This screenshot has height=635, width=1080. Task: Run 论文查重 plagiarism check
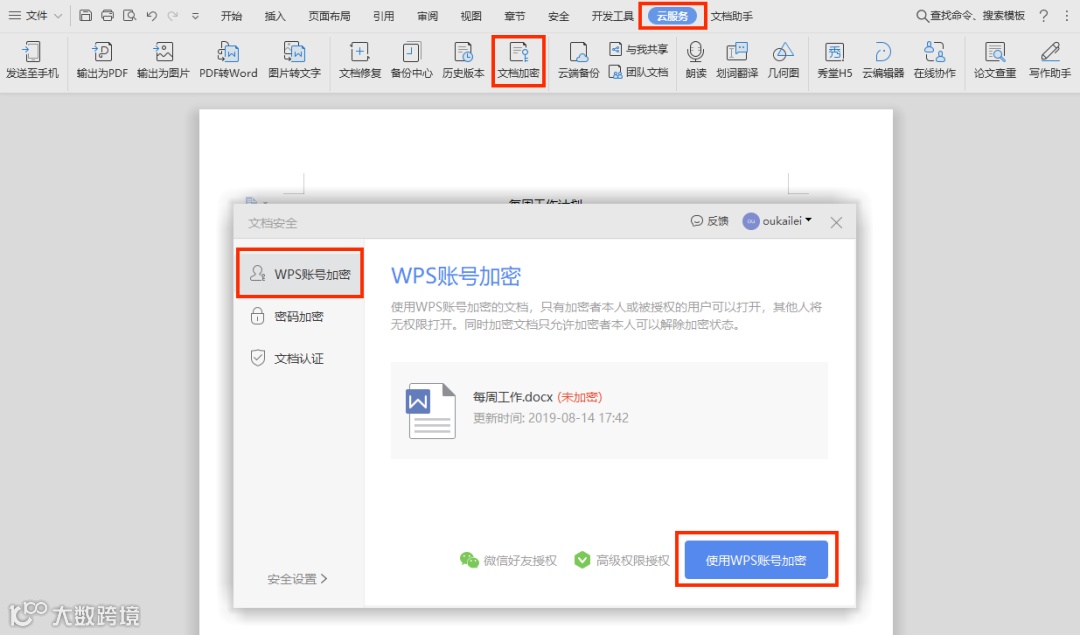pos(995,59)
